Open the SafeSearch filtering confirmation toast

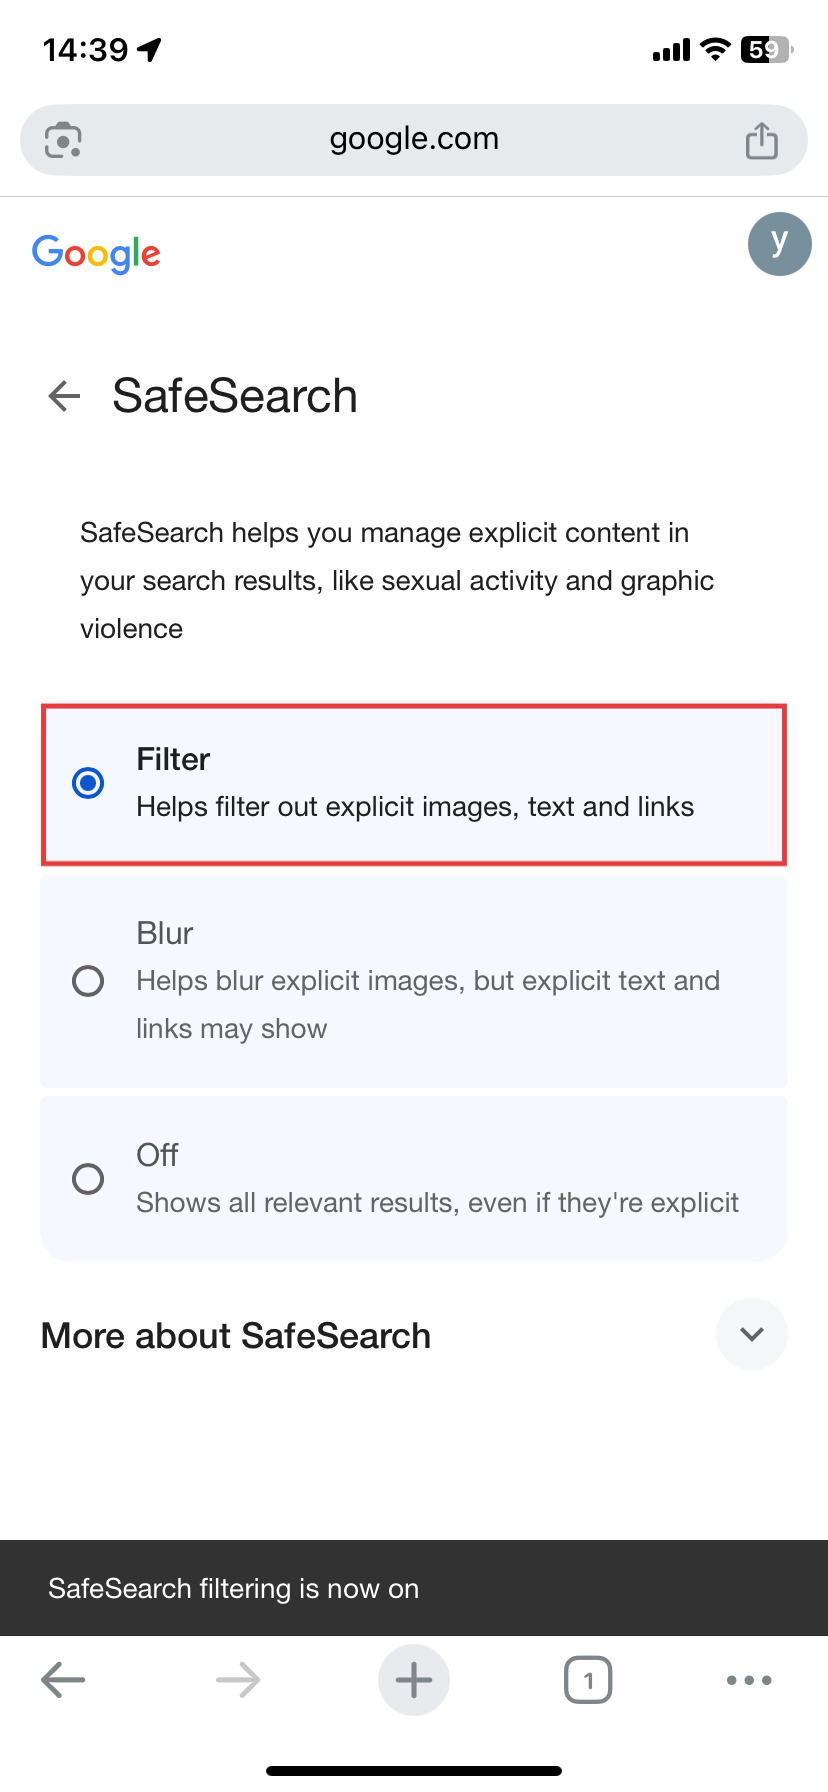coord(233,1588)
